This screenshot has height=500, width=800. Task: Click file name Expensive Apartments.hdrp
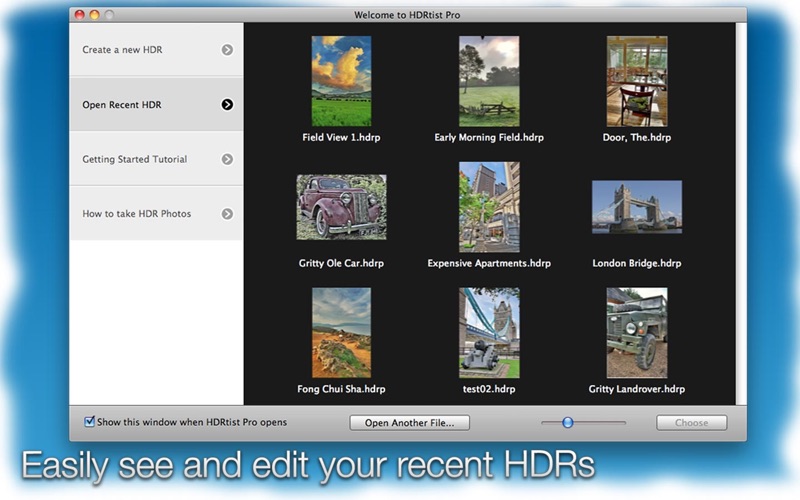coord(489,263)
